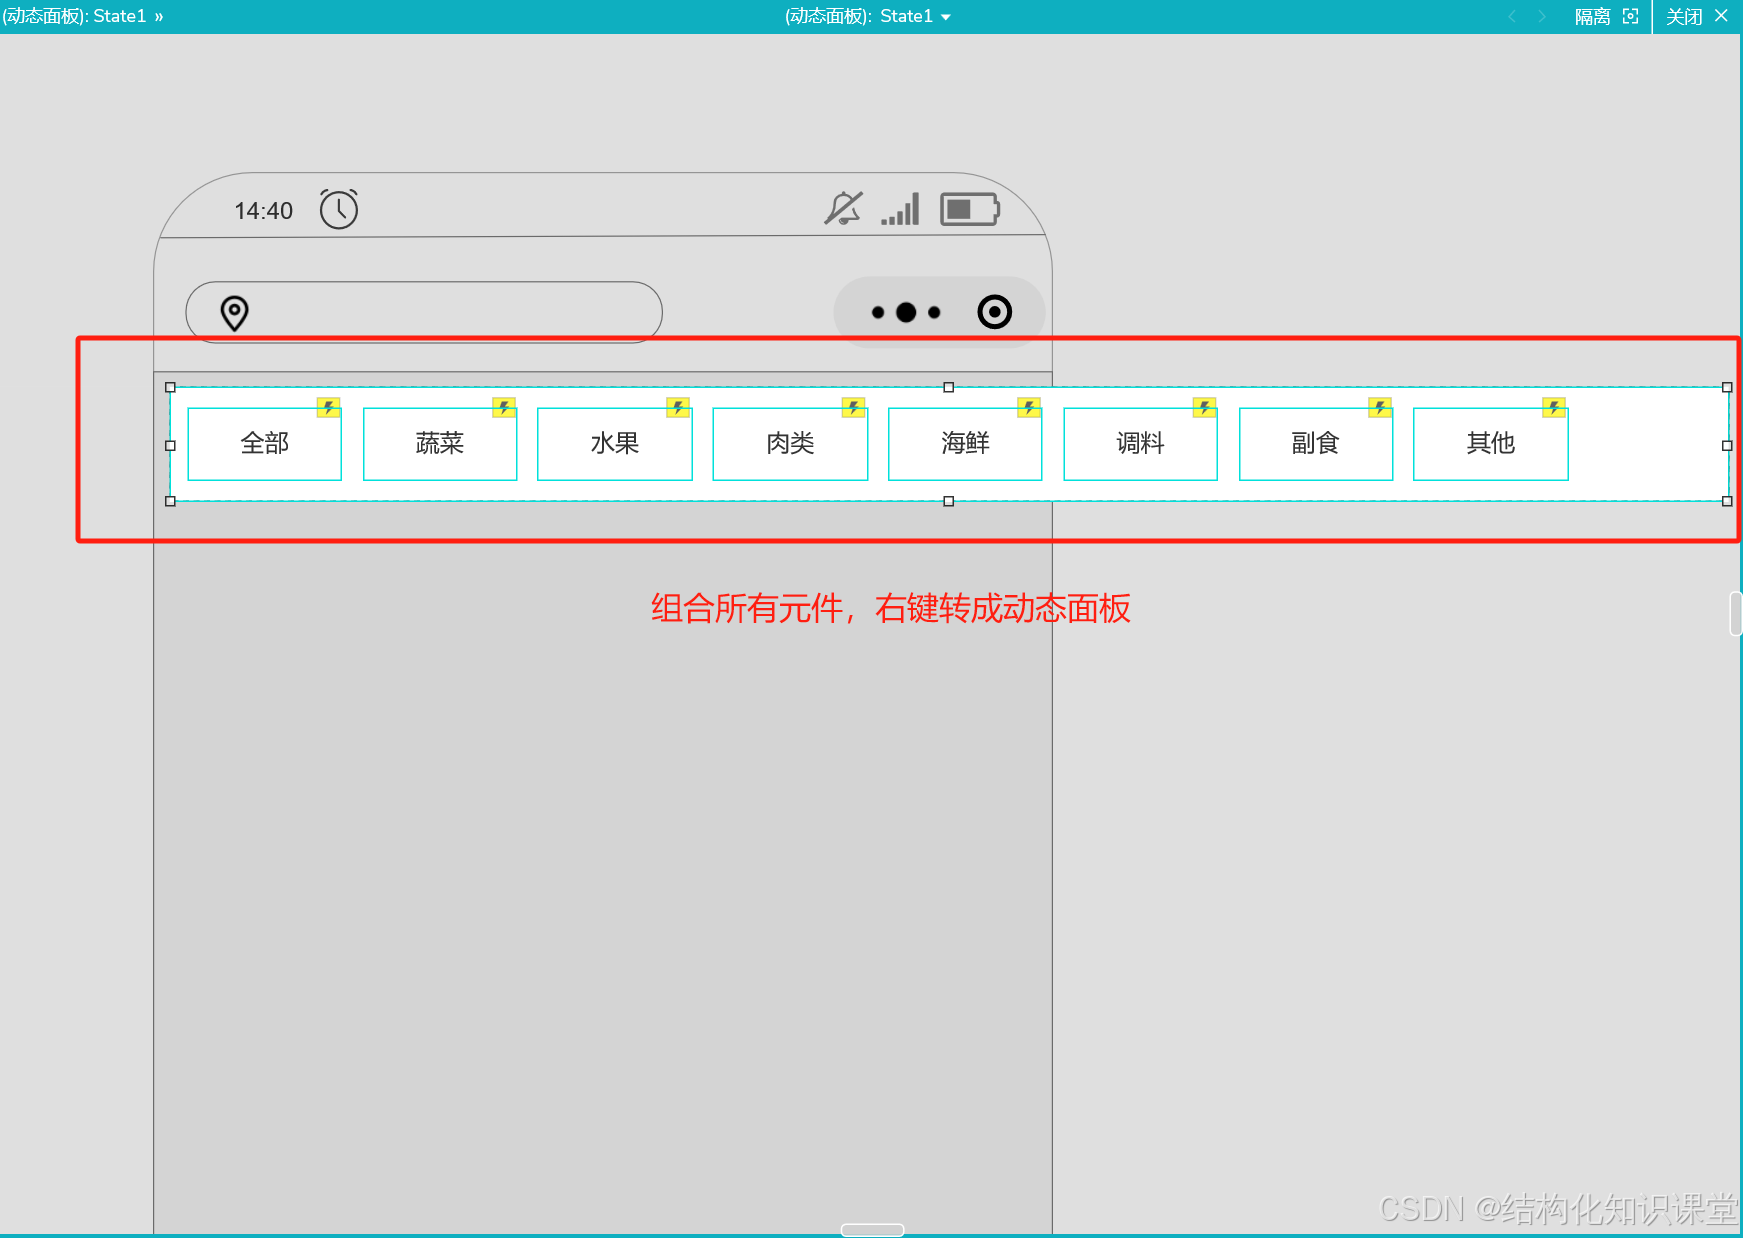This screenshot has height=1239, width=1743.
Task: Select the 水果 category button
Action: click(615, 444)
